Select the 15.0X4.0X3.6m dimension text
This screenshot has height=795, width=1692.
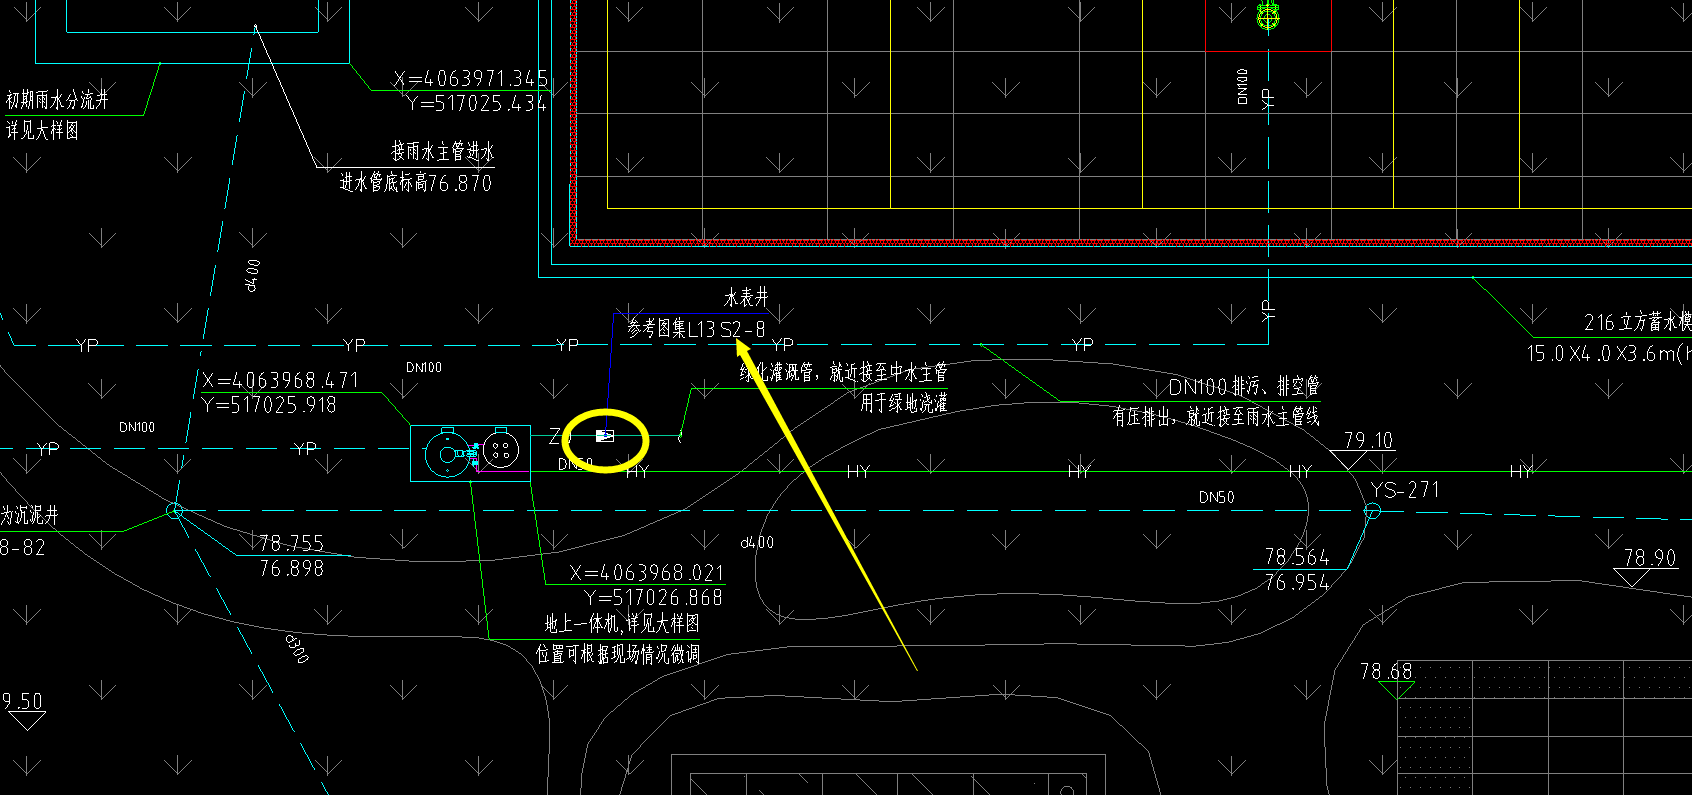point(1609,354)
